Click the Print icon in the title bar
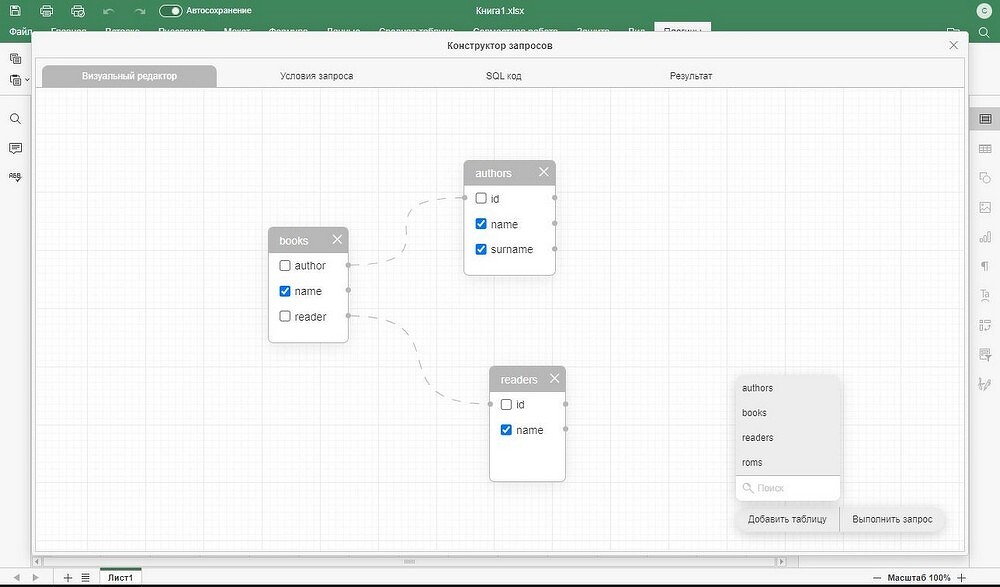The image size is (1000, 587). (46, 10)
